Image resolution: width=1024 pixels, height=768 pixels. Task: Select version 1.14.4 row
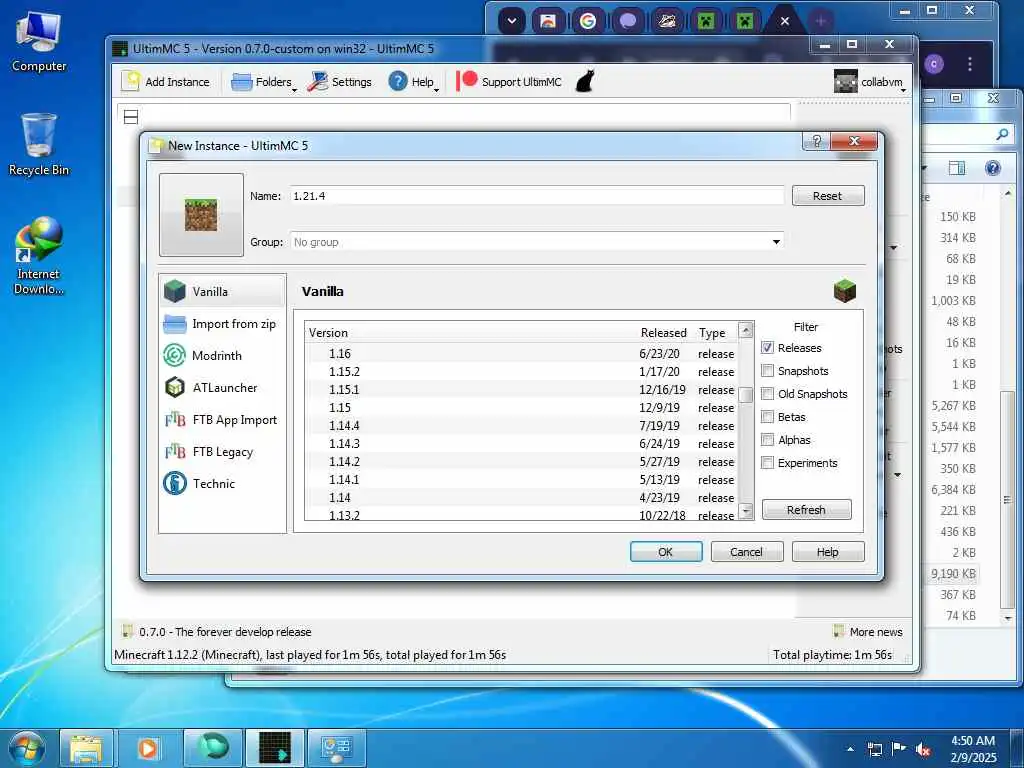pos(521,425)
